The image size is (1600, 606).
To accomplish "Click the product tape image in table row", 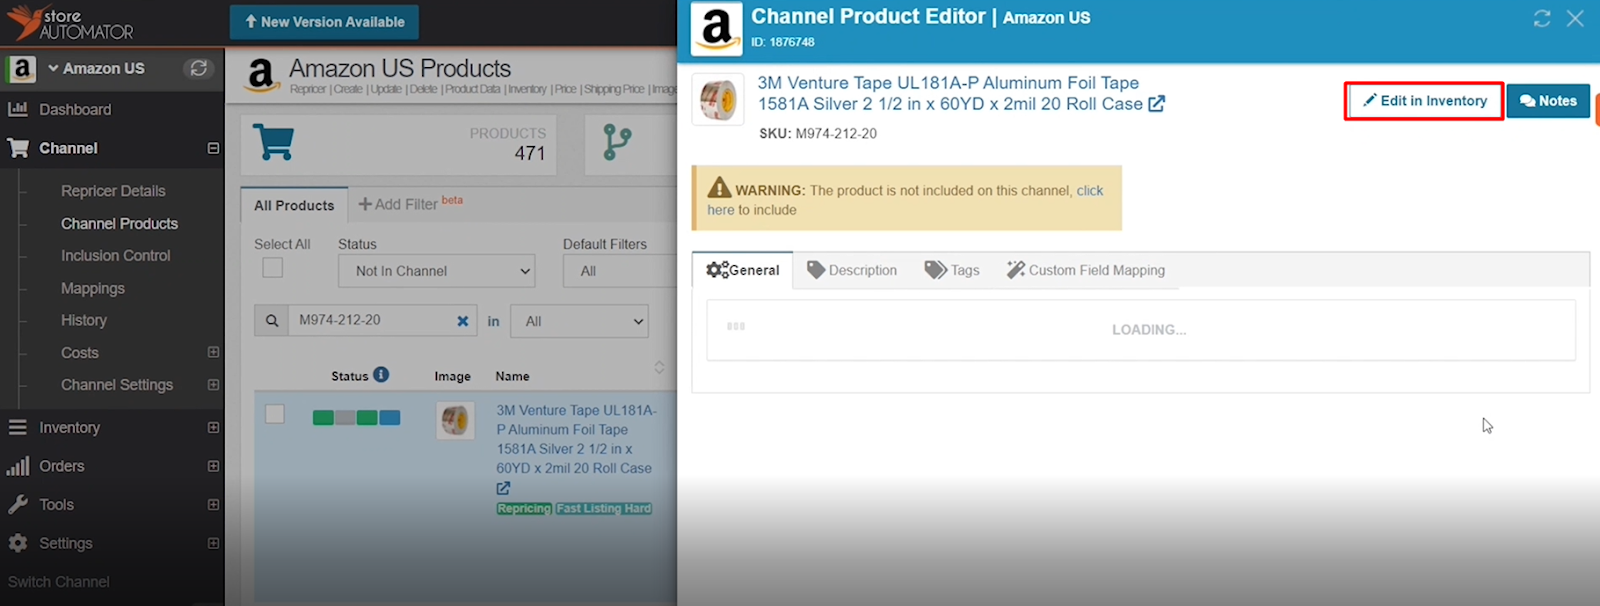I will [455, 420].
